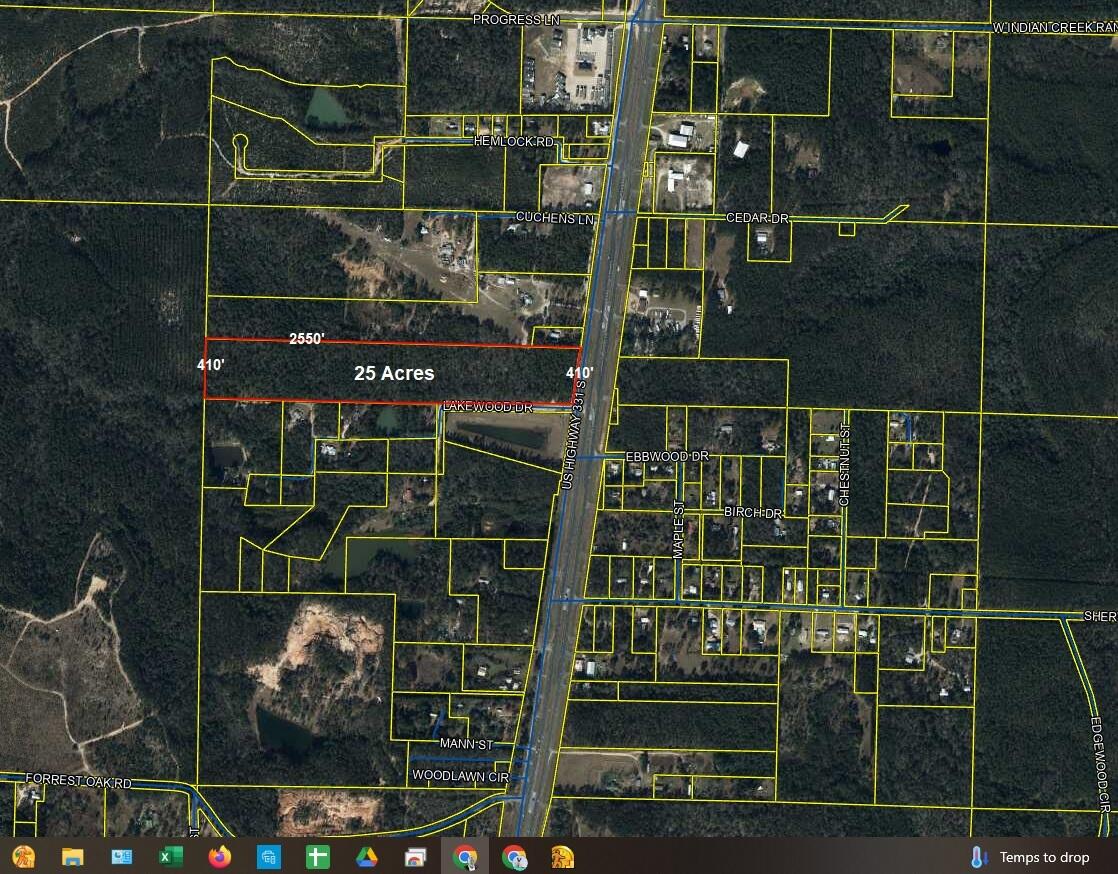Click the leftmost golden figure taskbar icon
Screen dimensions: 1118x874
[24, 856]
